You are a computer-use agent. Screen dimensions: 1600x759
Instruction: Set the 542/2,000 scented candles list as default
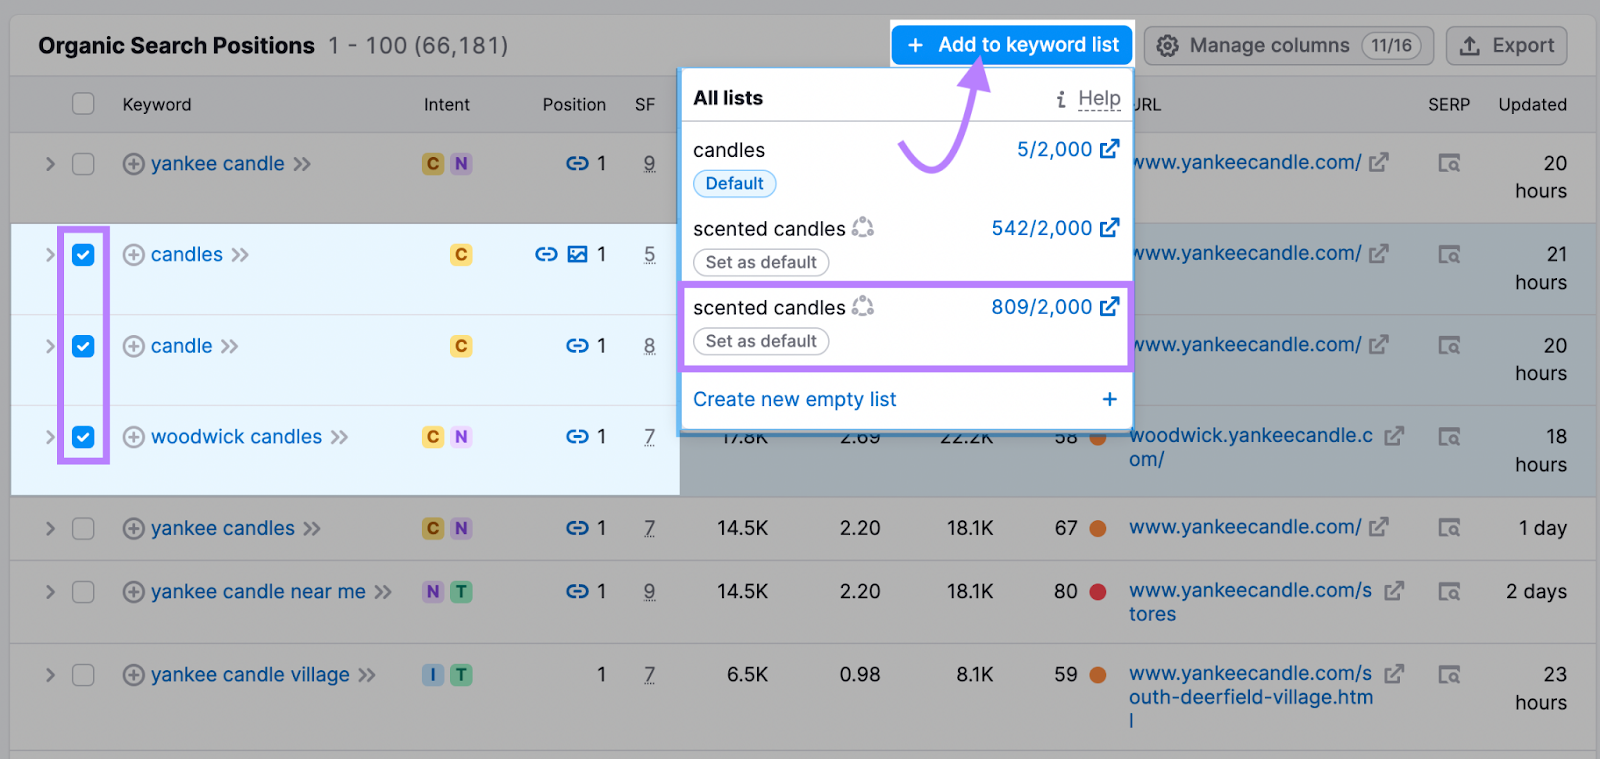[x=761, y=262]
